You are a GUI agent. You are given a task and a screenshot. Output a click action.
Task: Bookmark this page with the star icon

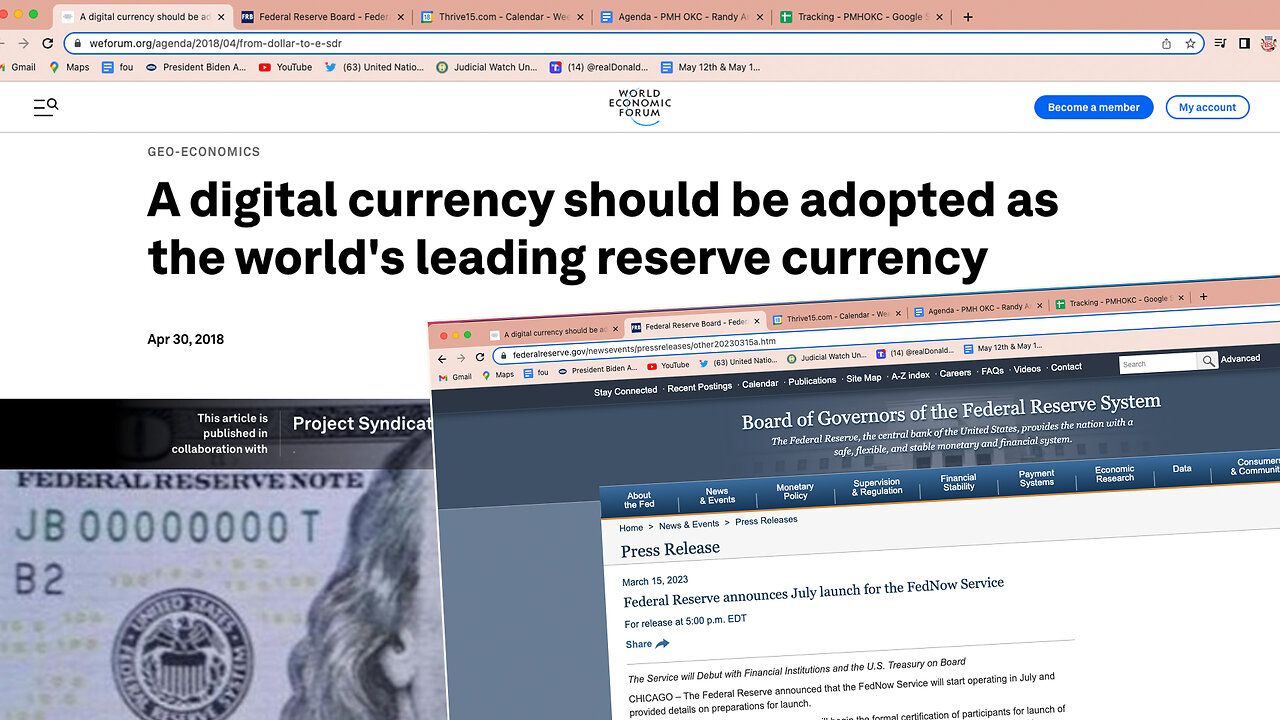click(1190, 44)
